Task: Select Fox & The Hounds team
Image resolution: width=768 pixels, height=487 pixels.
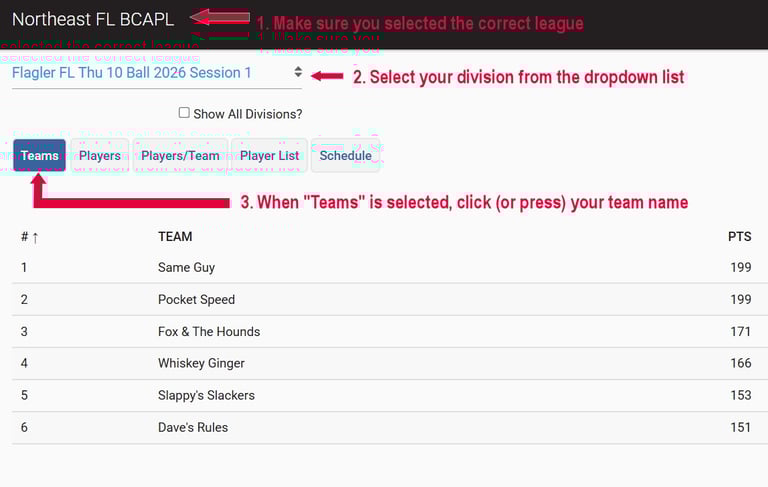Action: (208, 332)
